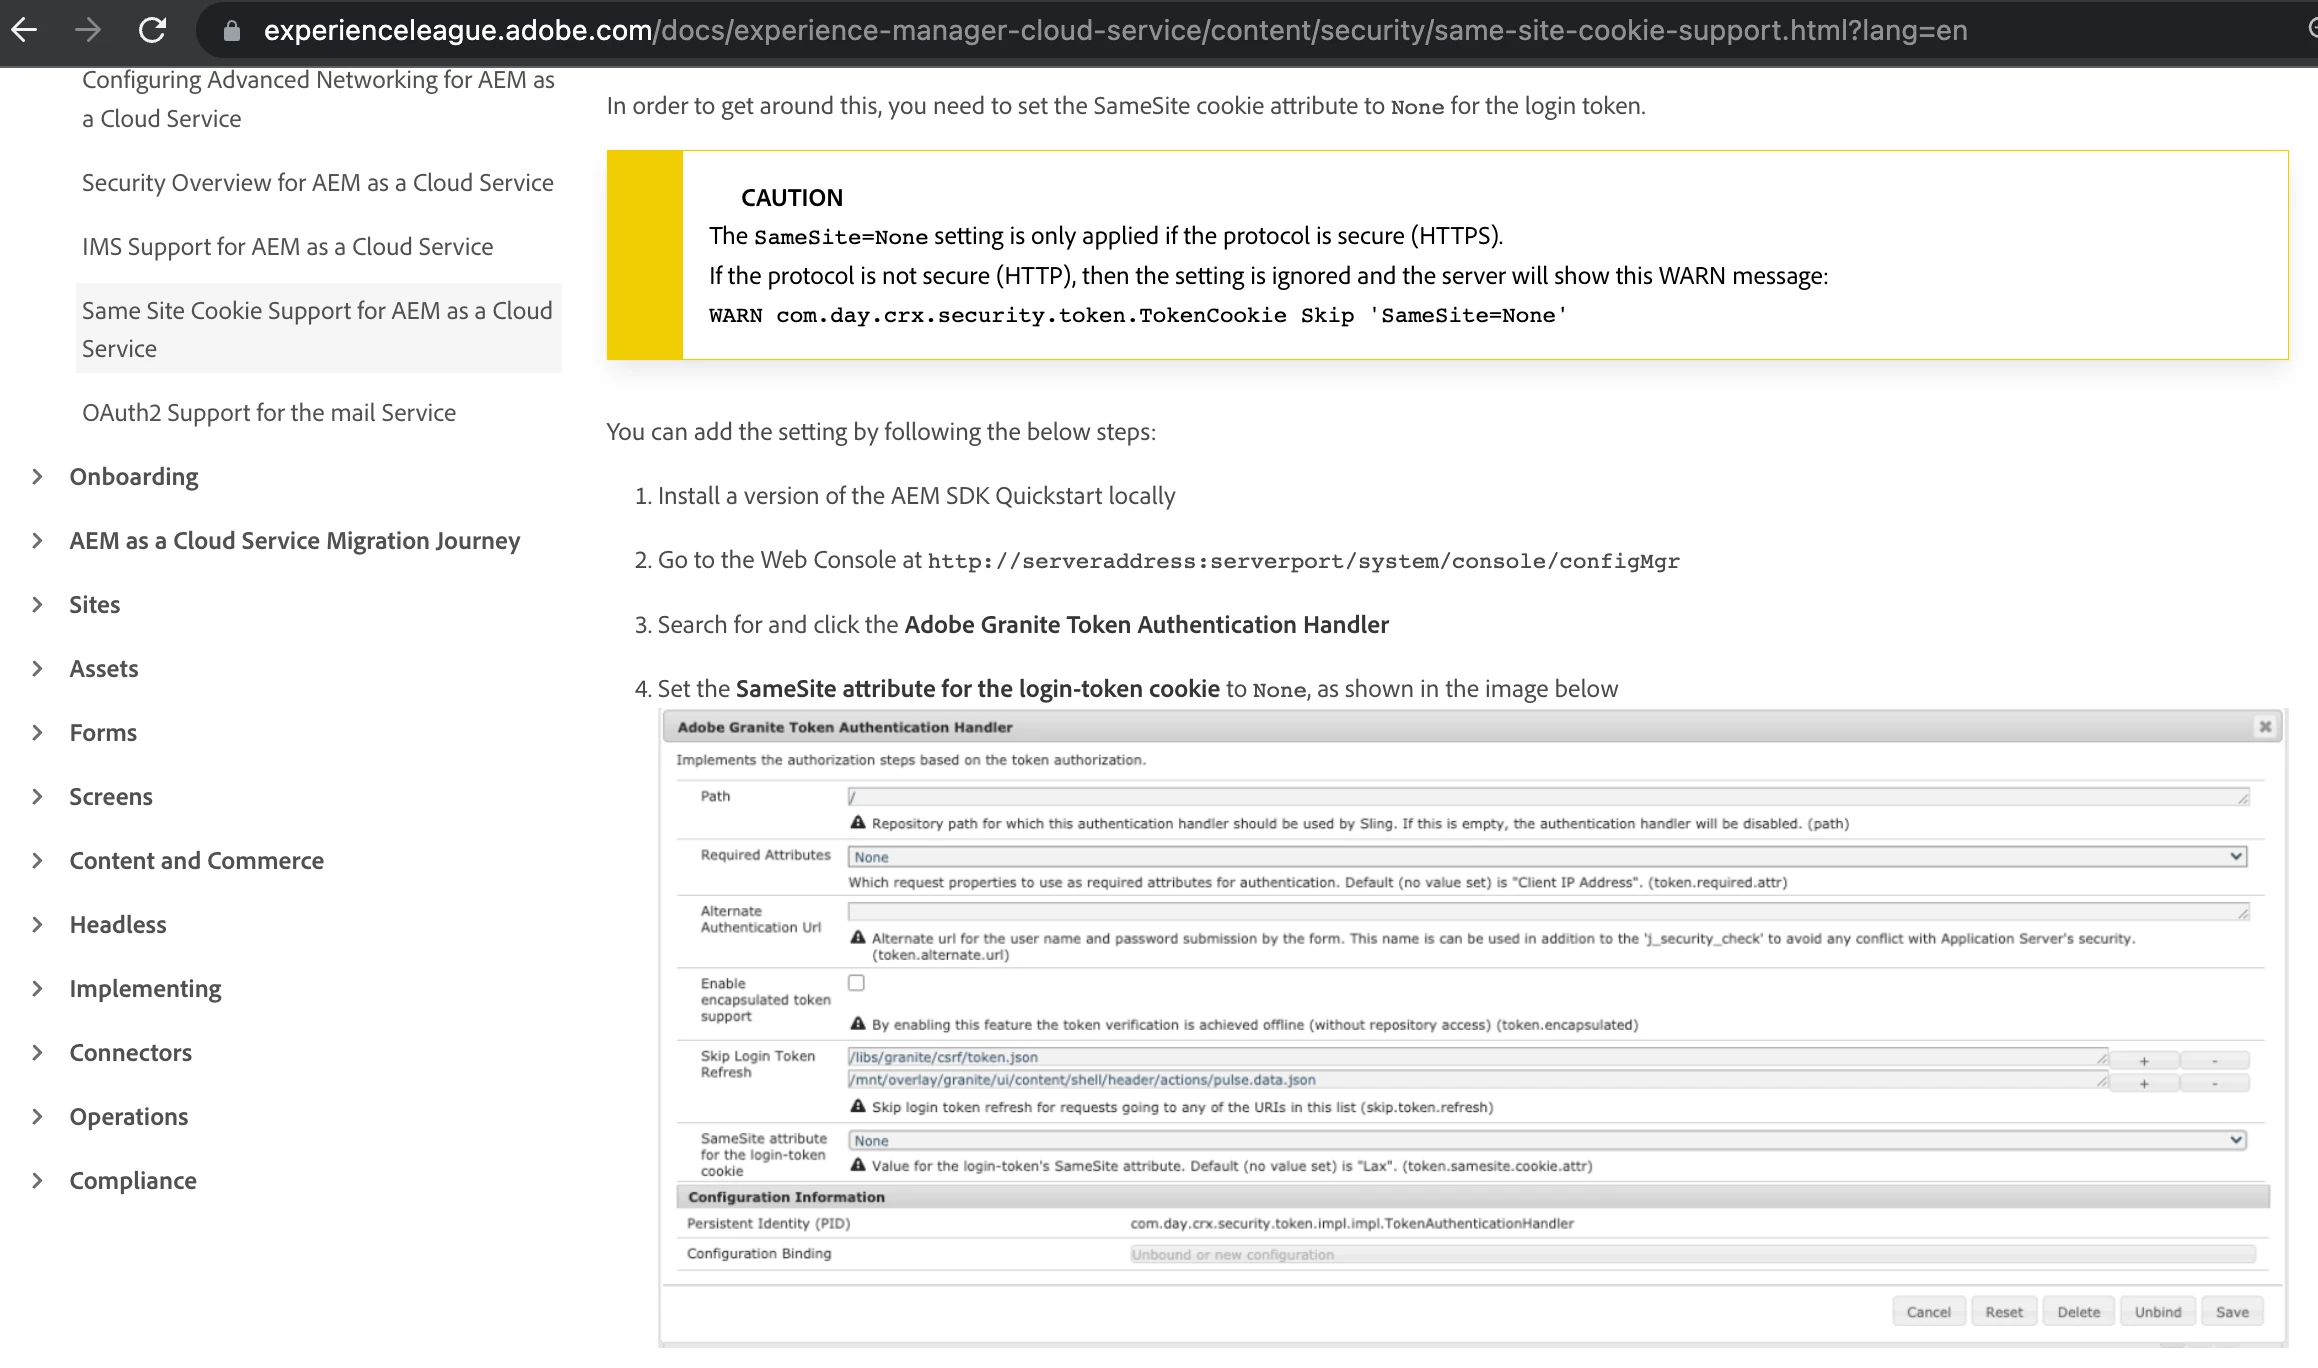This screenshot has width=2318, height=1368.
Task: Click the browser forward arrow
Action: [88, 31]
